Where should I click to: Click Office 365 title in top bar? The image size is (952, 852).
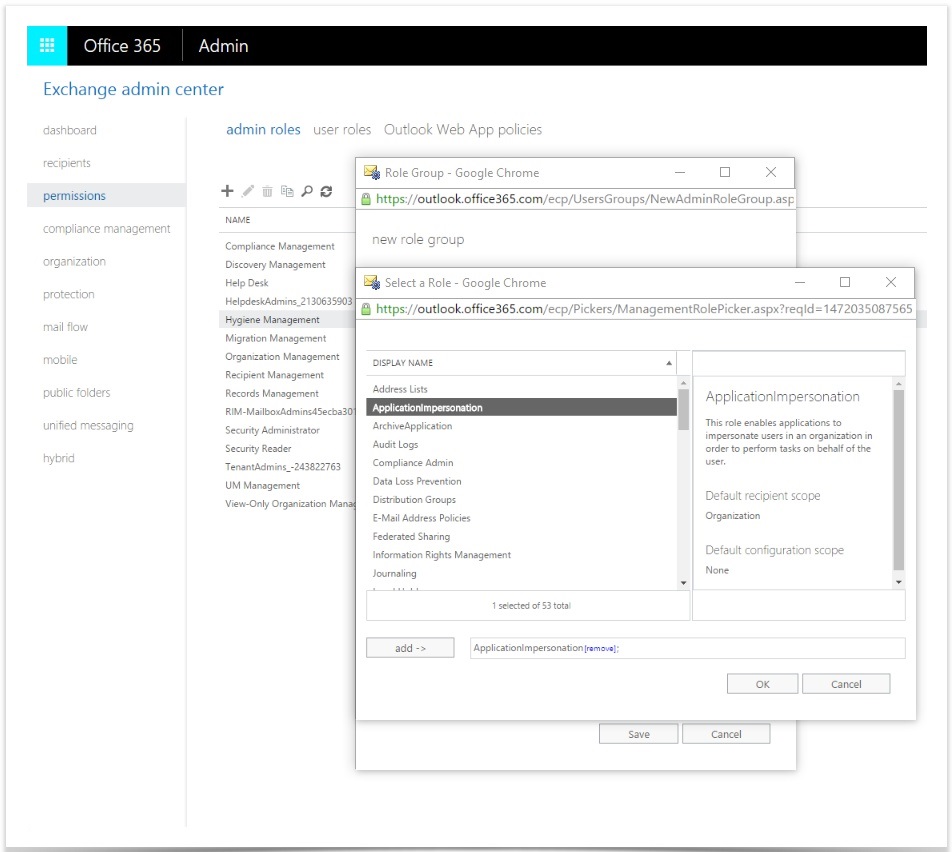tap(122, 46)
